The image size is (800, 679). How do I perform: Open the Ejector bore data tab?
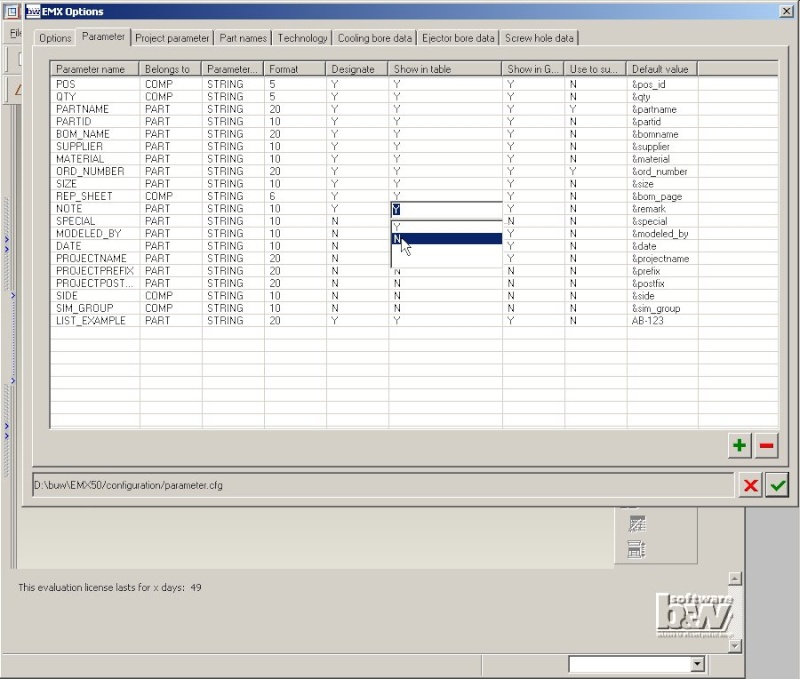pos(458,38)
